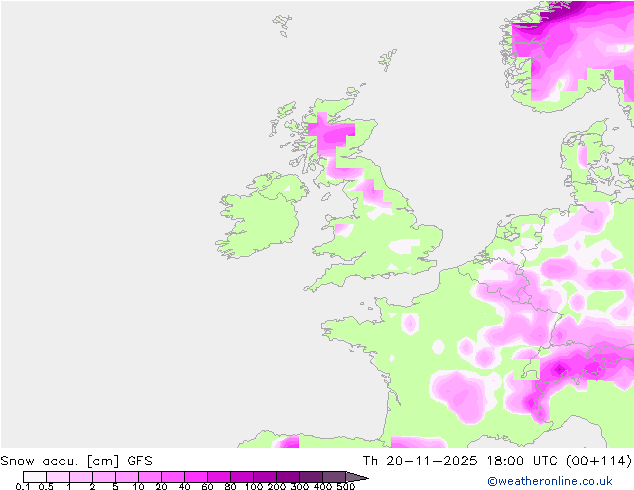
Task: Click the 400–500 cm legend swatch
Action: pyautogui.click(x=334, y=477)
